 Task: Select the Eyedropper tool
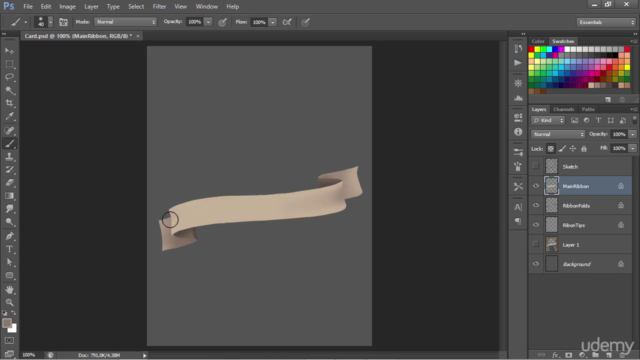pos(9,116)
